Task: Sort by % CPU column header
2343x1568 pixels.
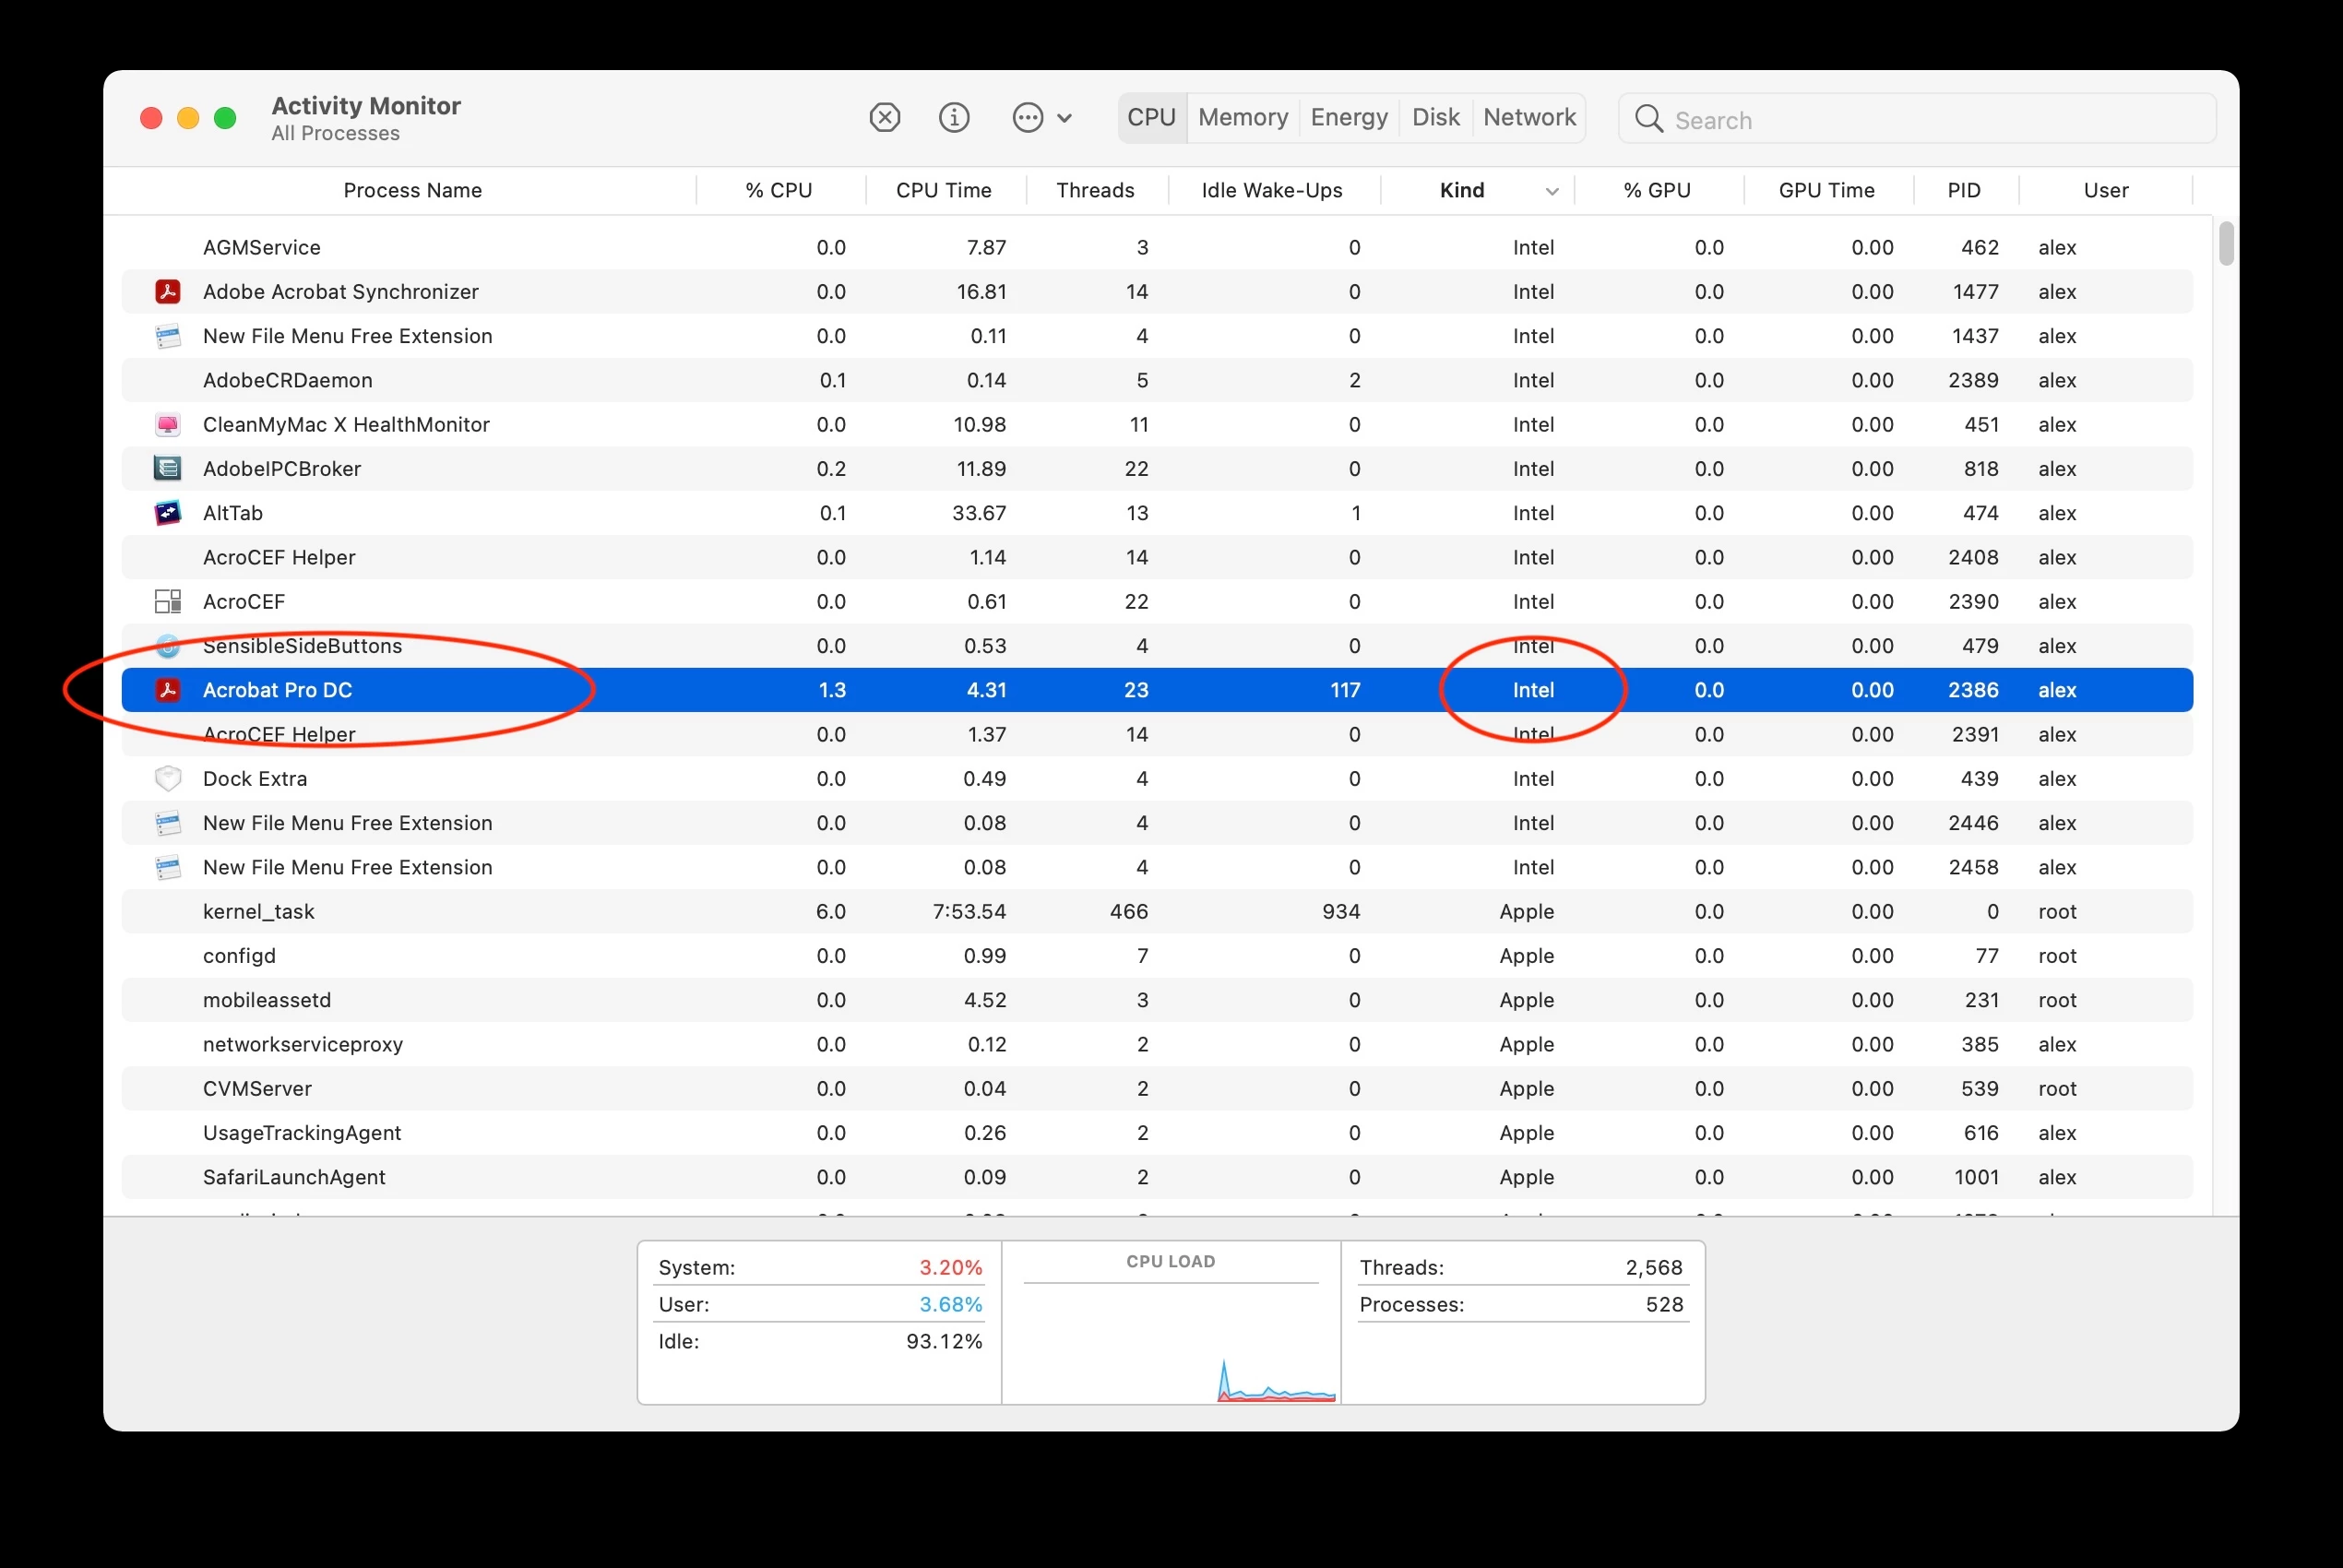Action: coord(778,191)
